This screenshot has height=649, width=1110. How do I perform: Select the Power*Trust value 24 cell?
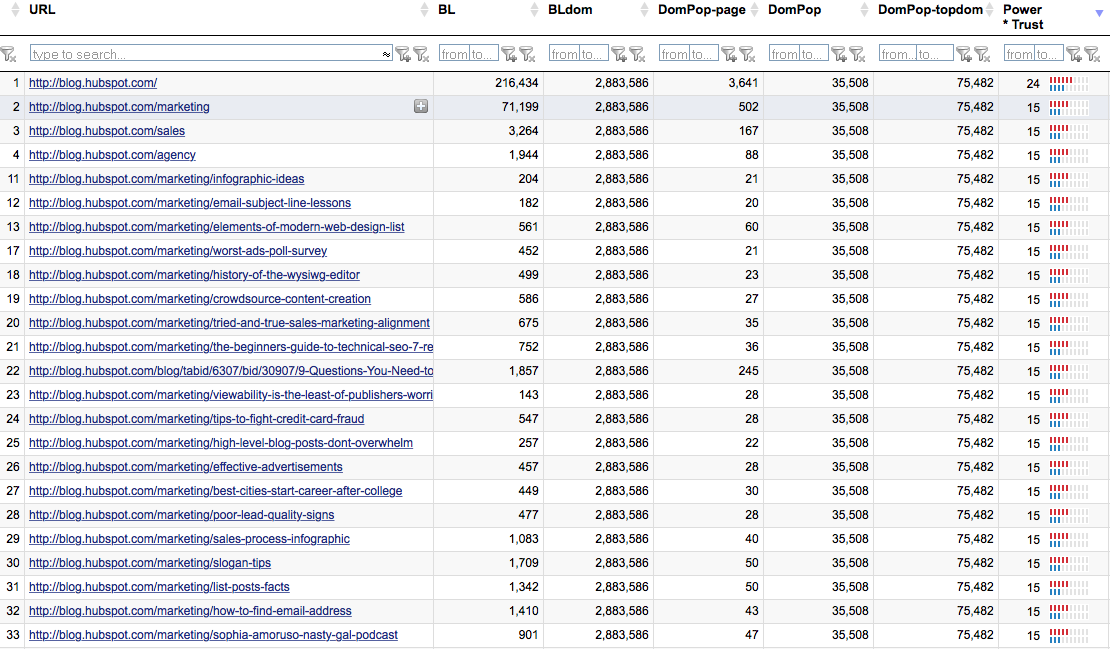click(1033, 84)
